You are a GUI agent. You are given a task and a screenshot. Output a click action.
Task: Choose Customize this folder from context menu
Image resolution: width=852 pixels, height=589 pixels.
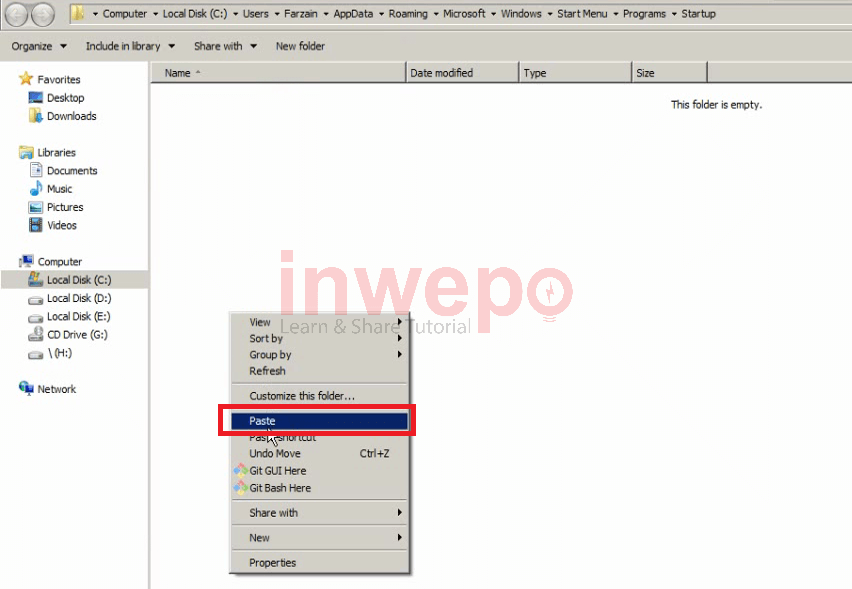click(x=319, y=396)
